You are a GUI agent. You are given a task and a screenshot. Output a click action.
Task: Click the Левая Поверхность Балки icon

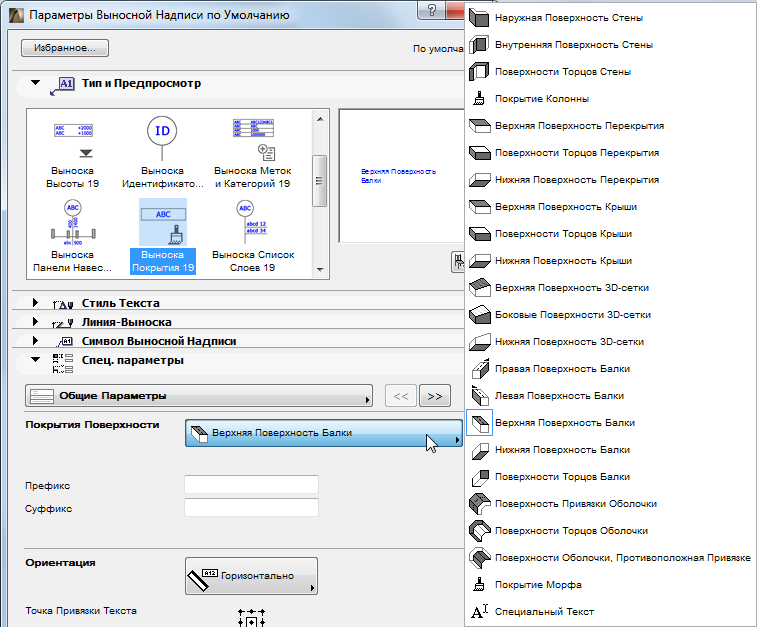click(480, 396)
